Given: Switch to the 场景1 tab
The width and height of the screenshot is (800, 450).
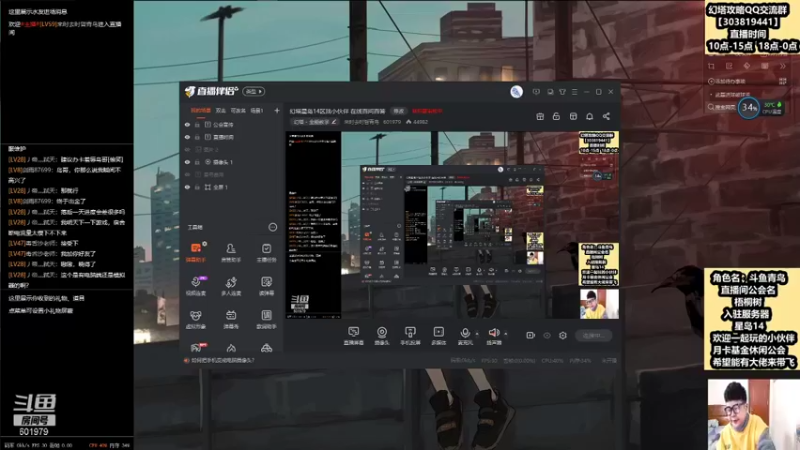Looking at the screenshot, I should coord(257,110).
